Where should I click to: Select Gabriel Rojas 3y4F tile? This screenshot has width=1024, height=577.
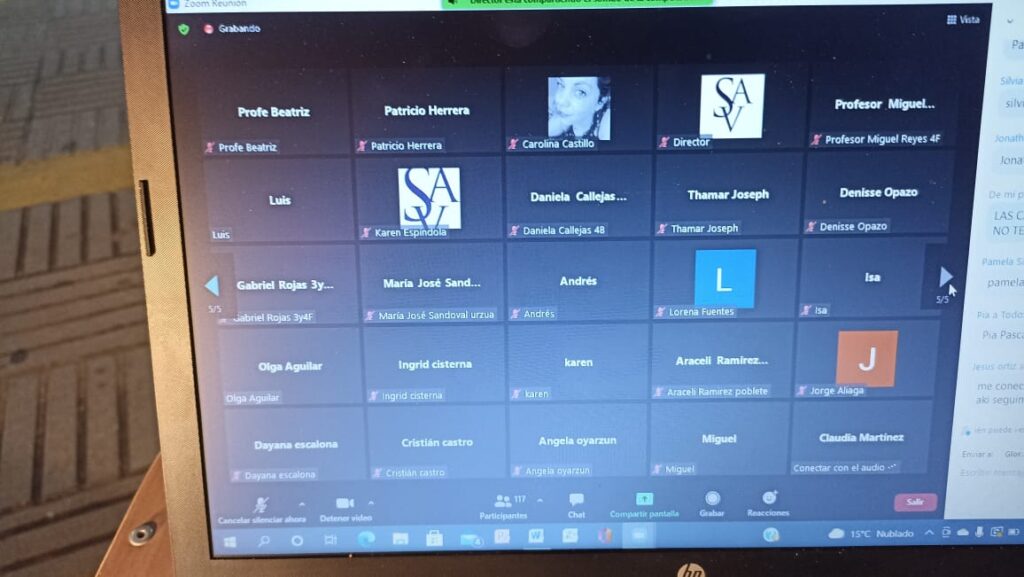pyautogui.click(x=287, y=285)
